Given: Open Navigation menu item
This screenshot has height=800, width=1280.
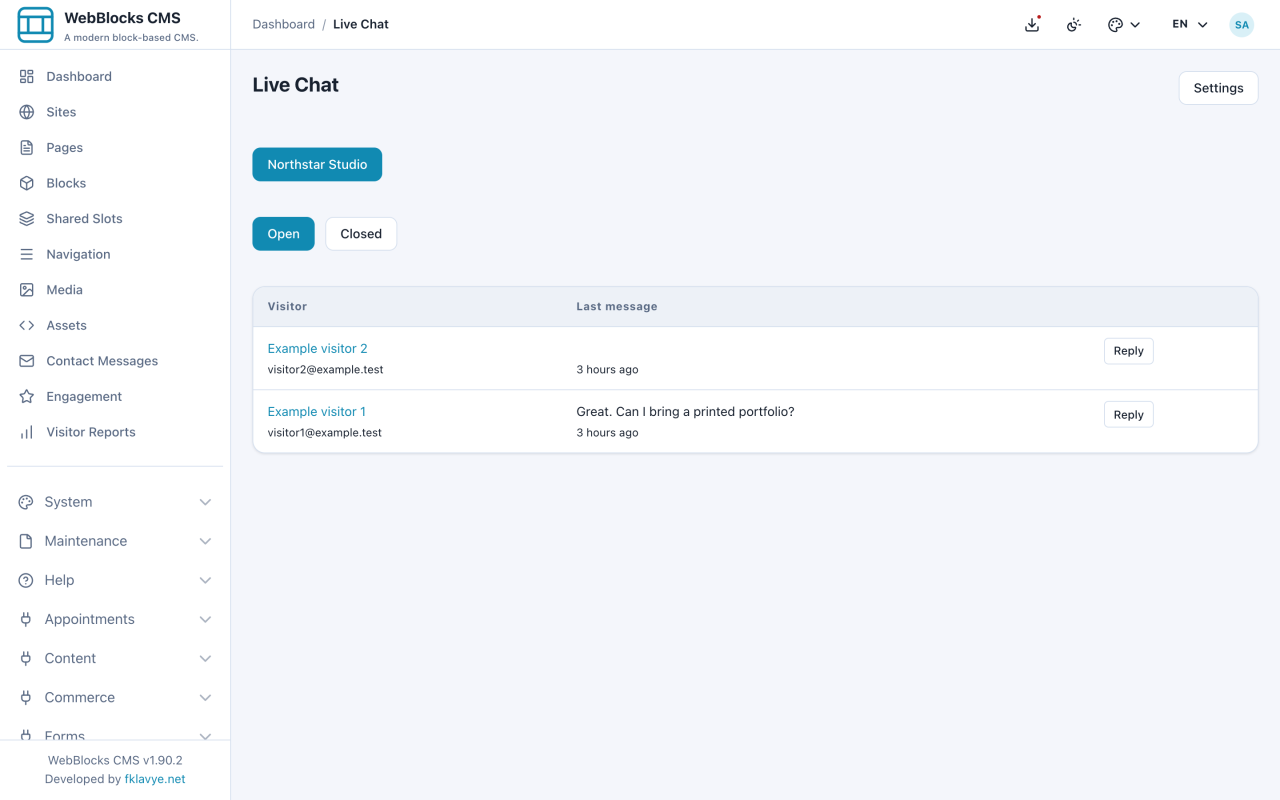Looking at the screenshot, I should [x=115, y=254].
